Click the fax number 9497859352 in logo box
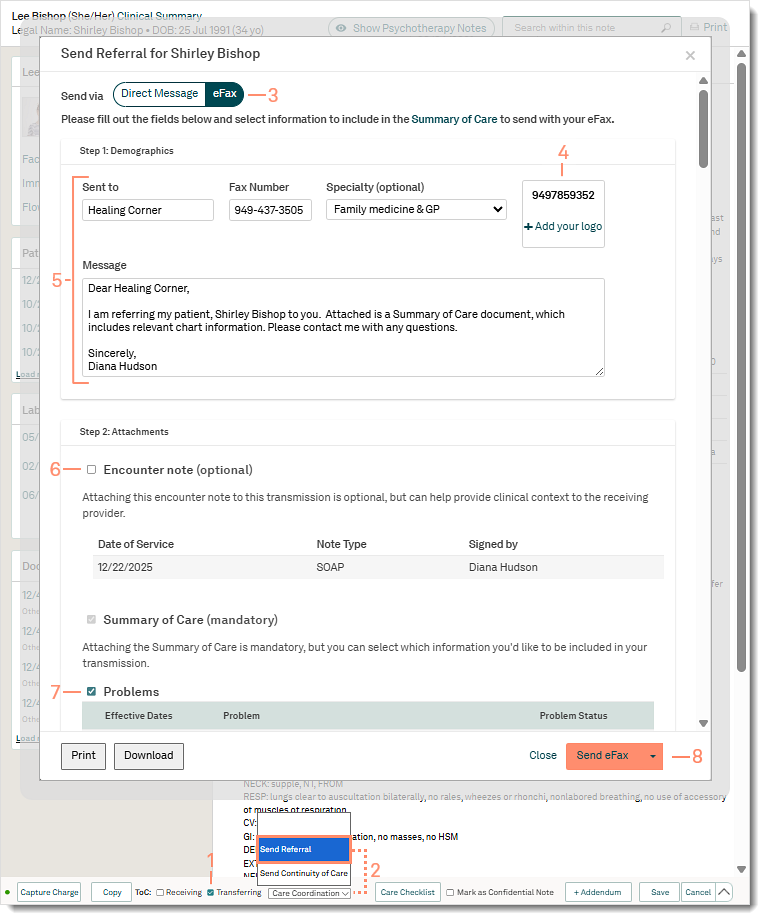The width and height of the screenshot is (765, 920). coord(563,195)
